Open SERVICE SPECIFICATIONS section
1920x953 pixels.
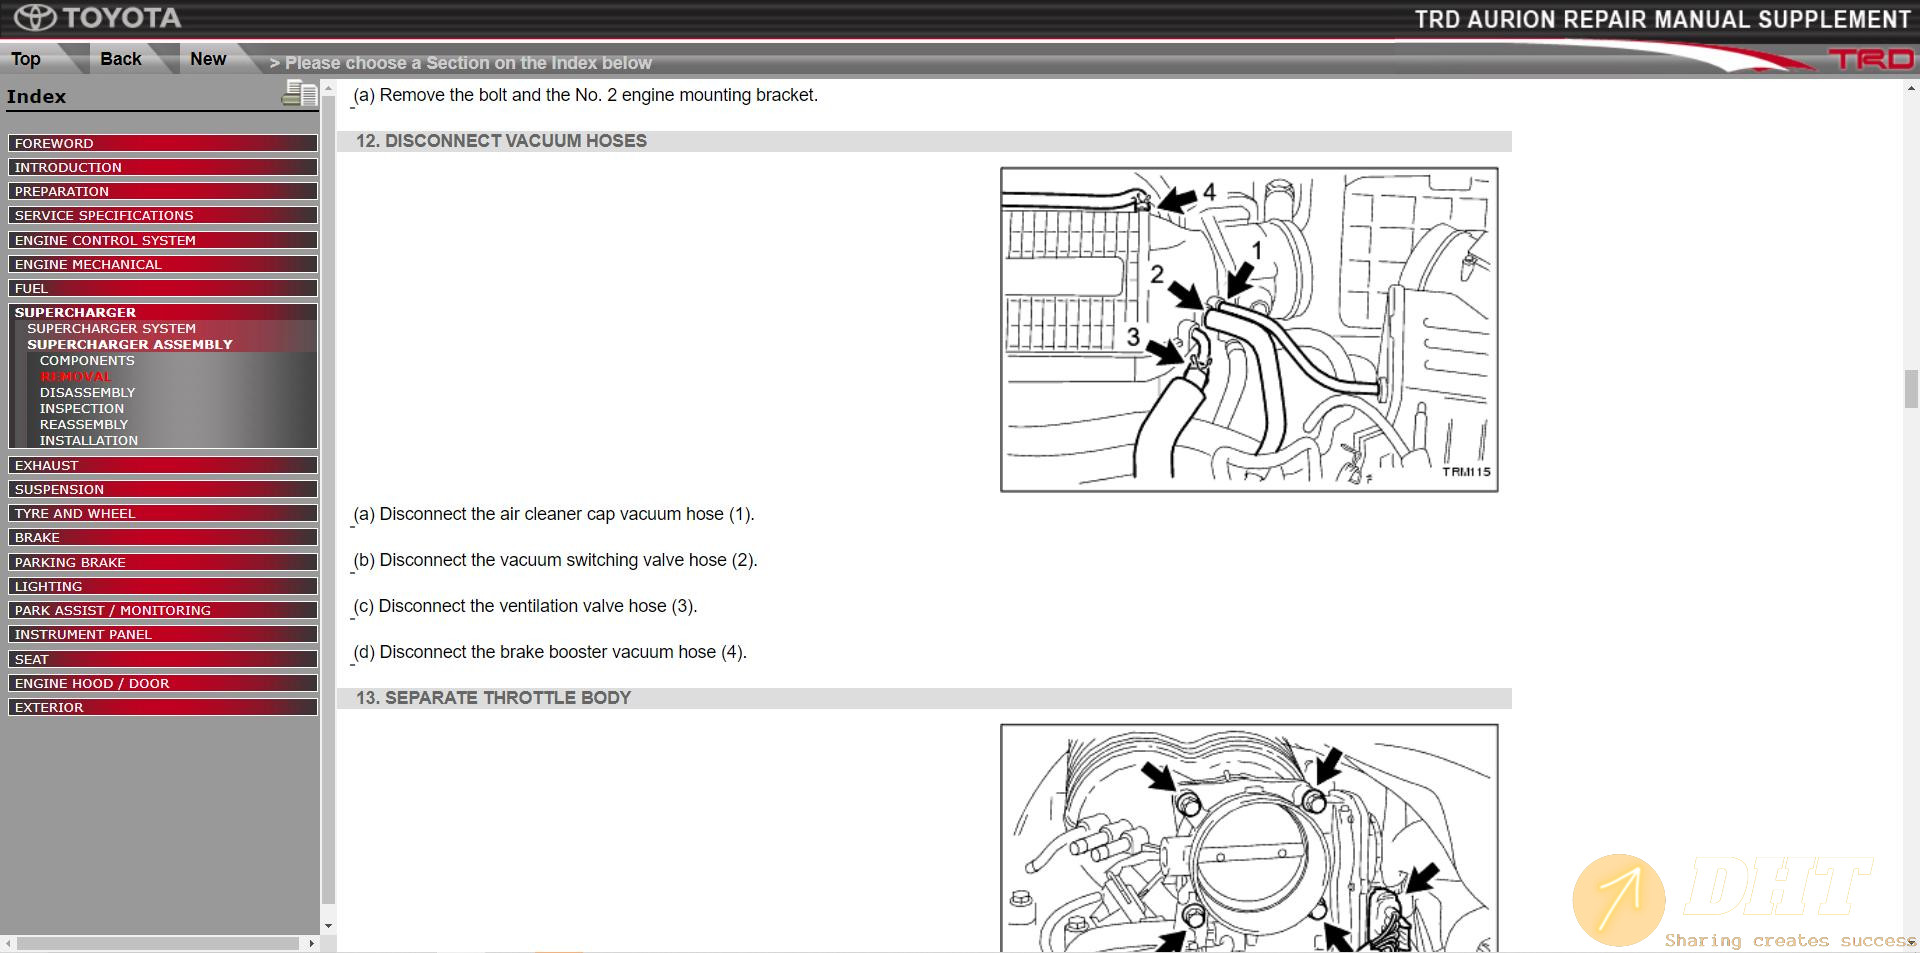pyautogui.click(x=163, y=215)
